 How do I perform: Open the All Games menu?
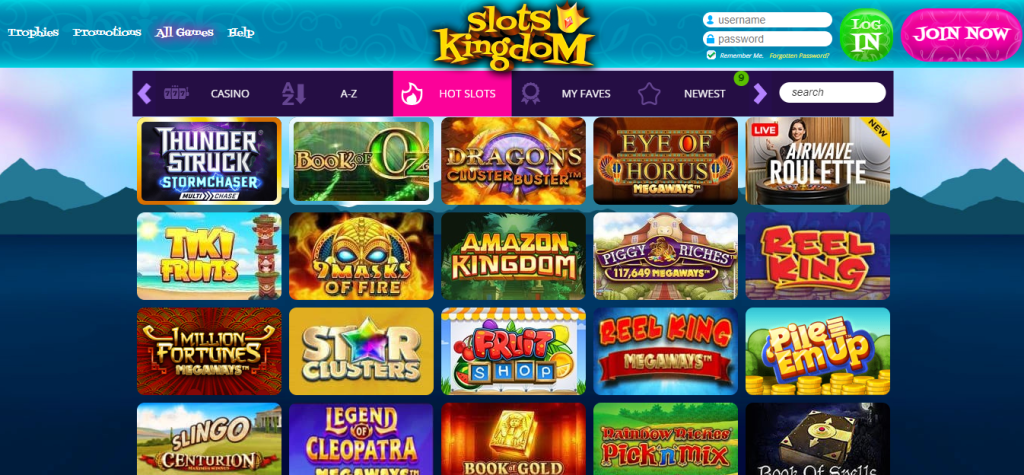click(x=184, y=32)
